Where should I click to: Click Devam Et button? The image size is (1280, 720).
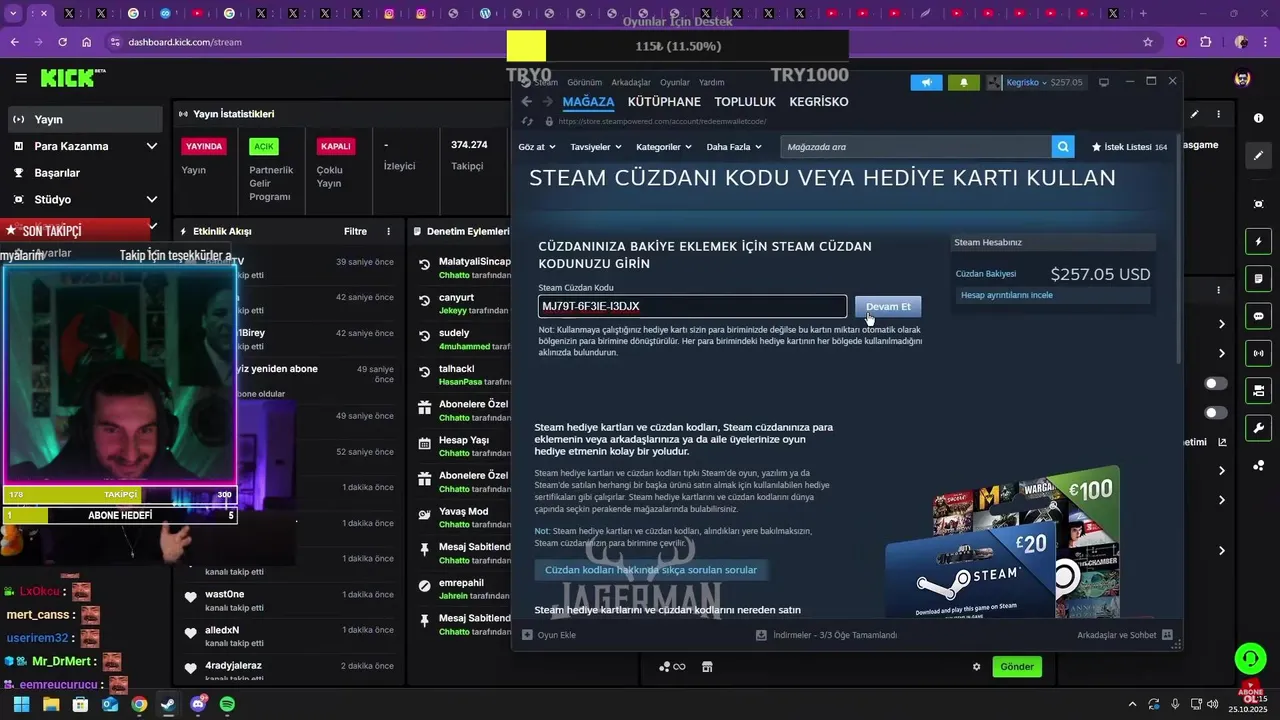coord(888,306)
